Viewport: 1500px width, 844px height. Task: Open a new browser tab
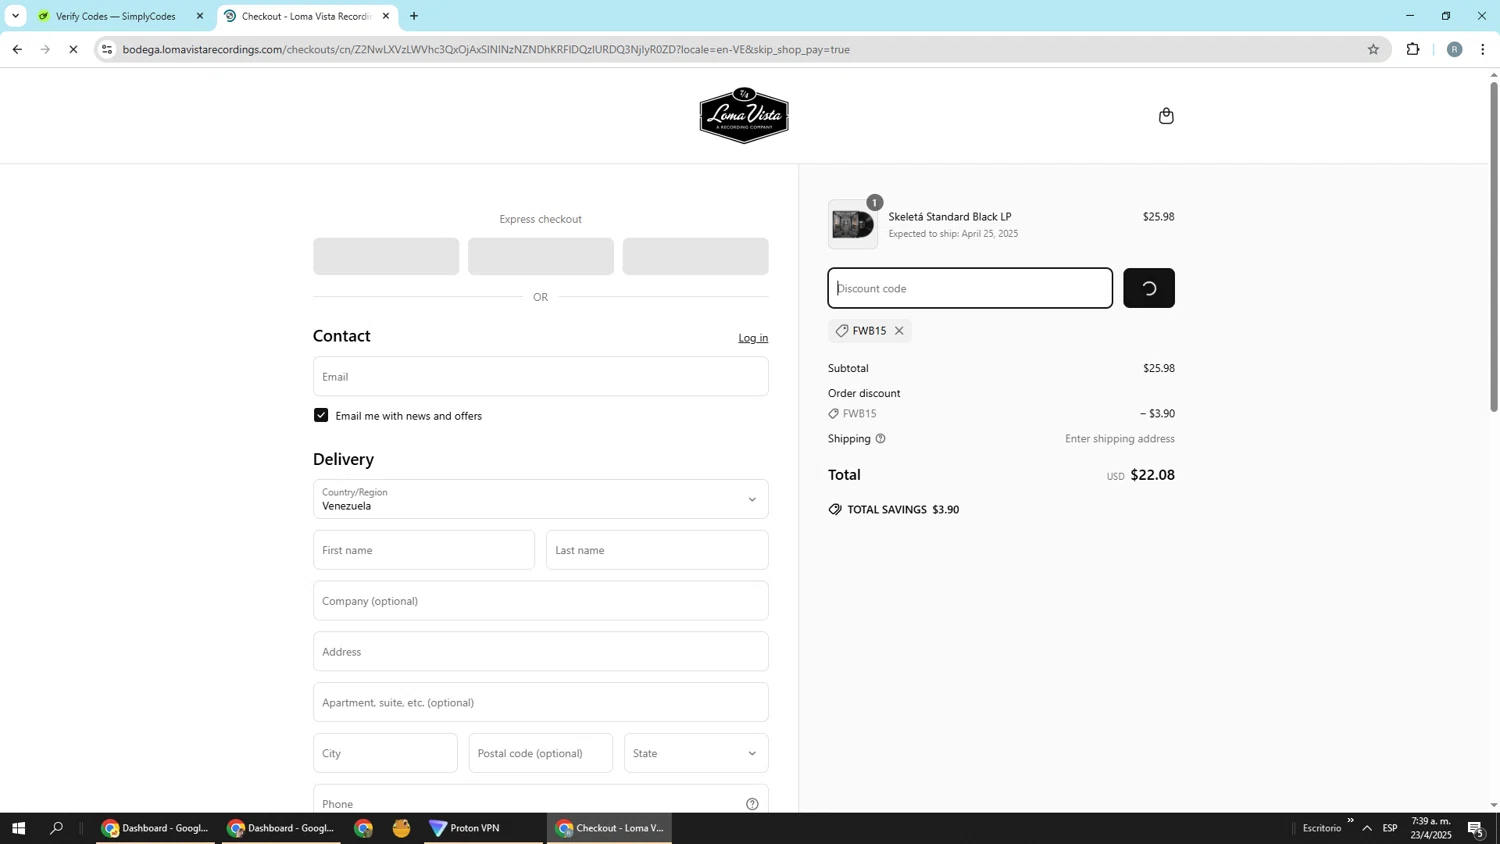click(414, 16)
